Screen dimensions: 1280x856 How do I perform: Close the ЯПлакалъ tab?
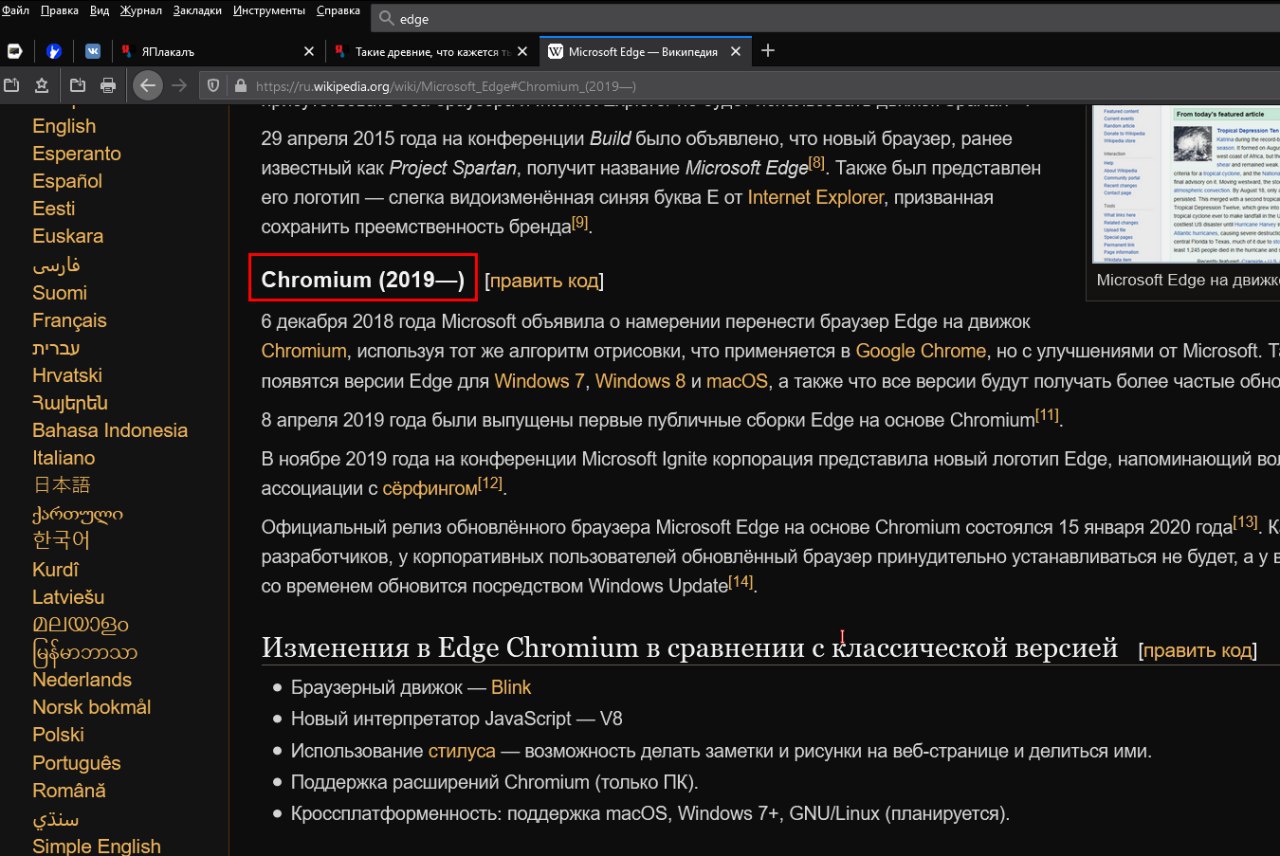point(308,51)
